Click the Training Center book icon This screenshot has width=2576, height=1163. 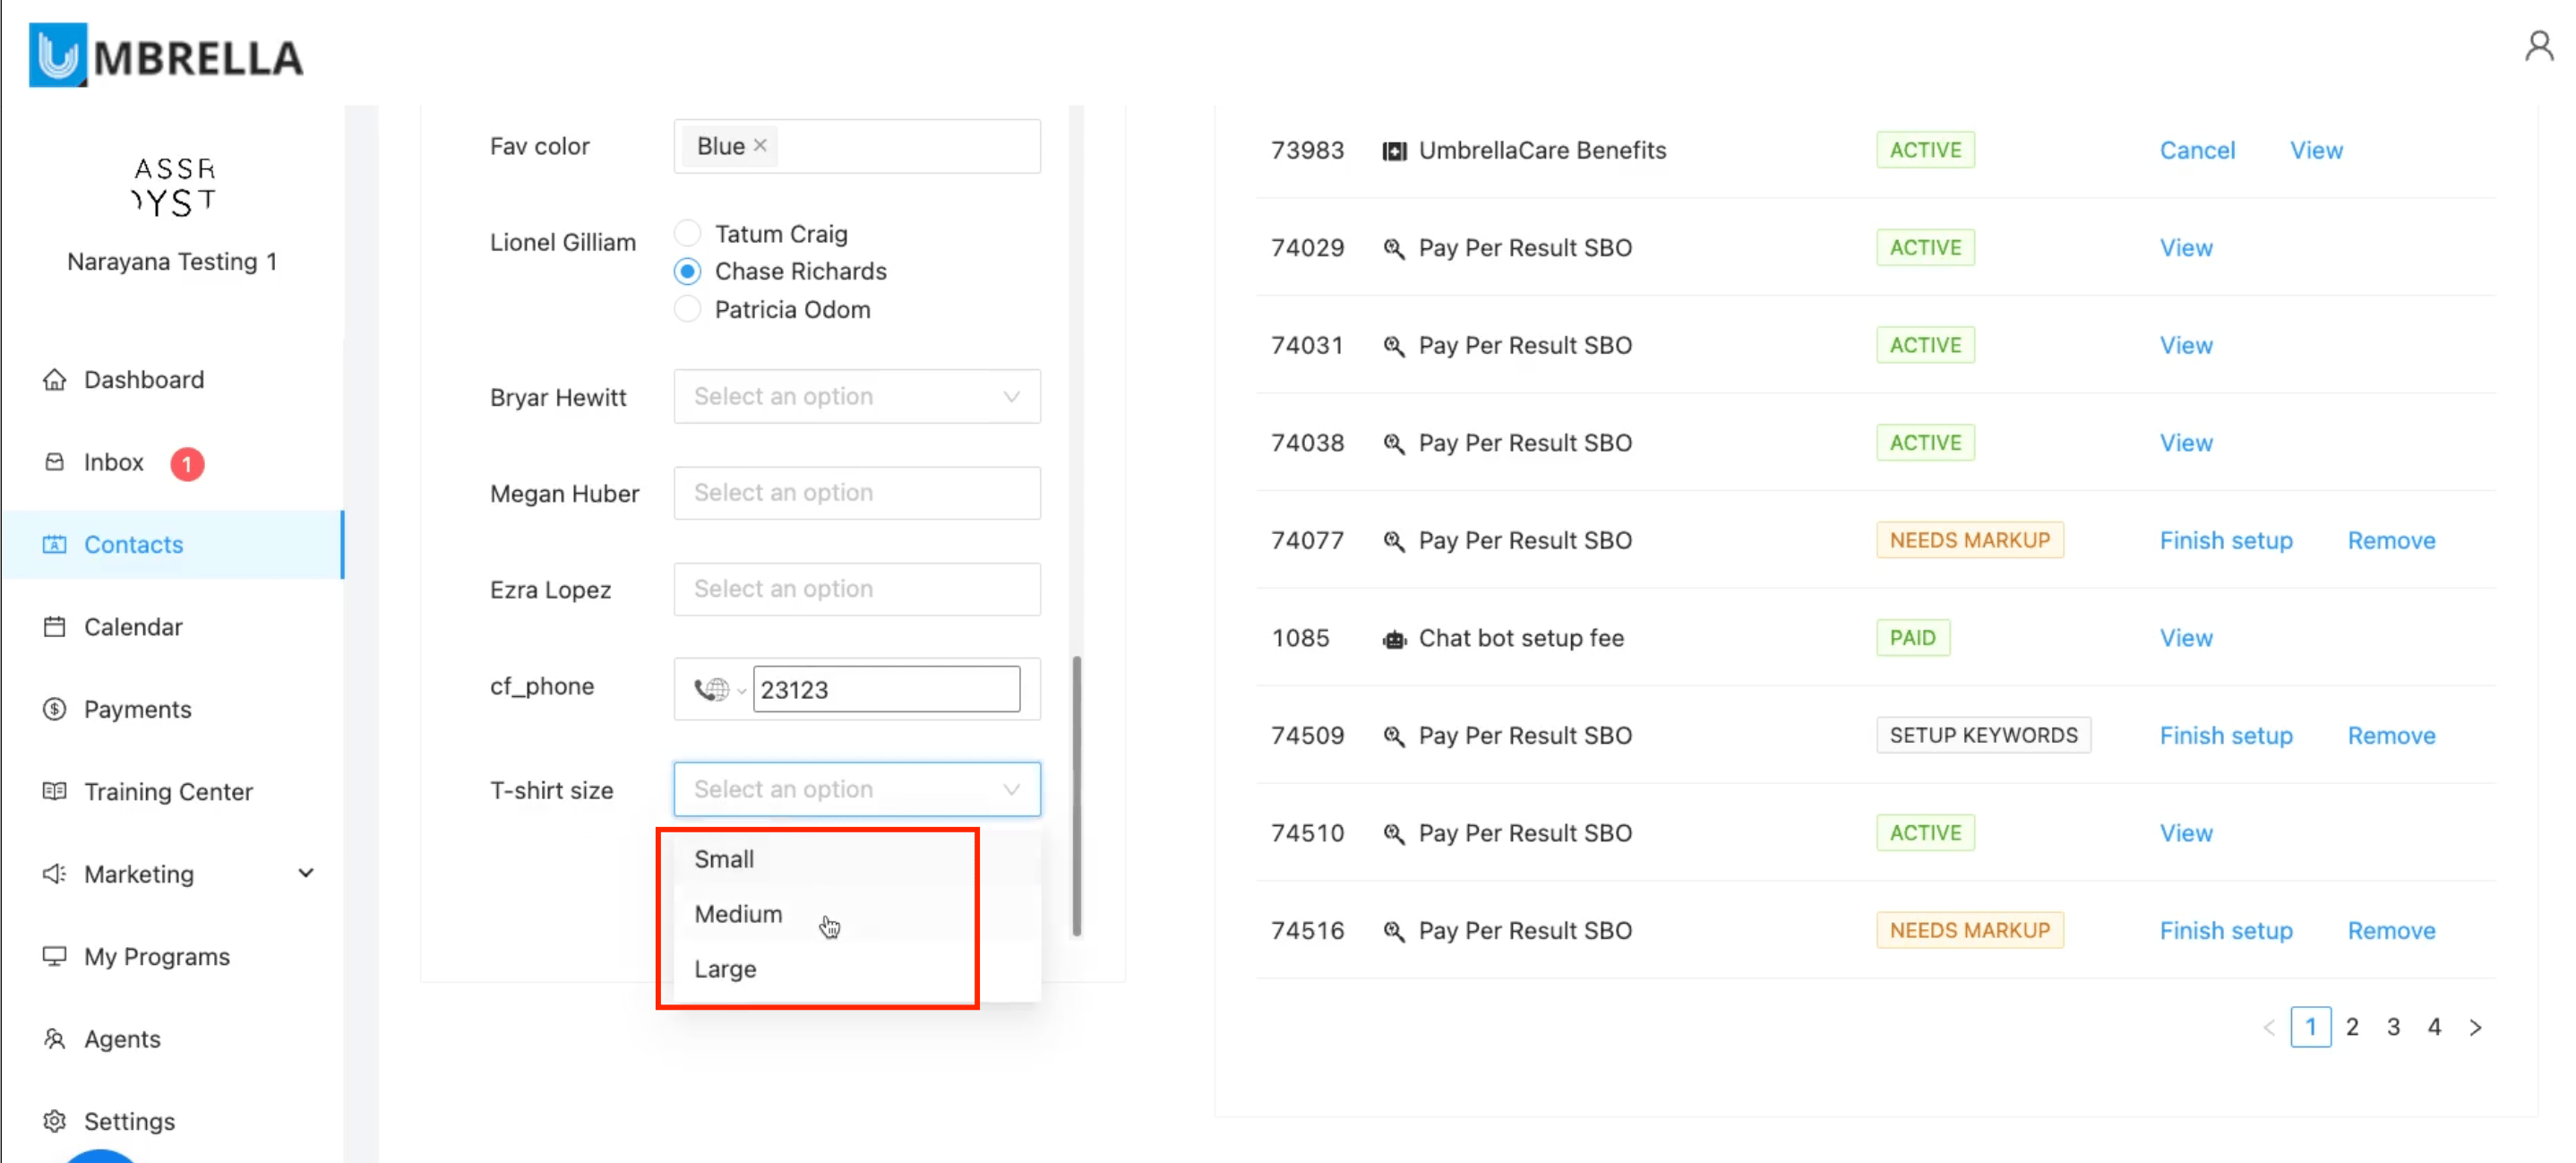point(55,791)
